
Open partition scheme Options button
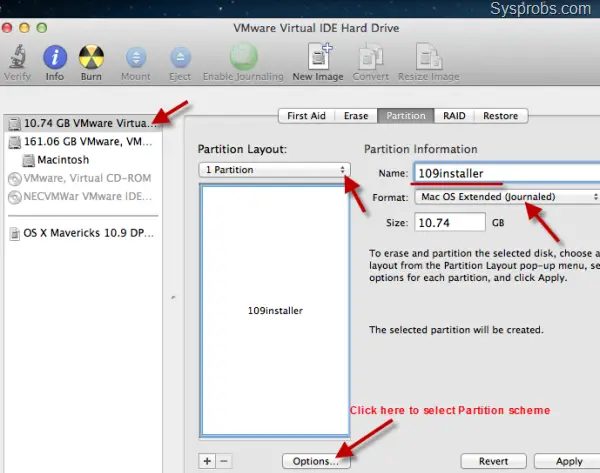(316, 461)
